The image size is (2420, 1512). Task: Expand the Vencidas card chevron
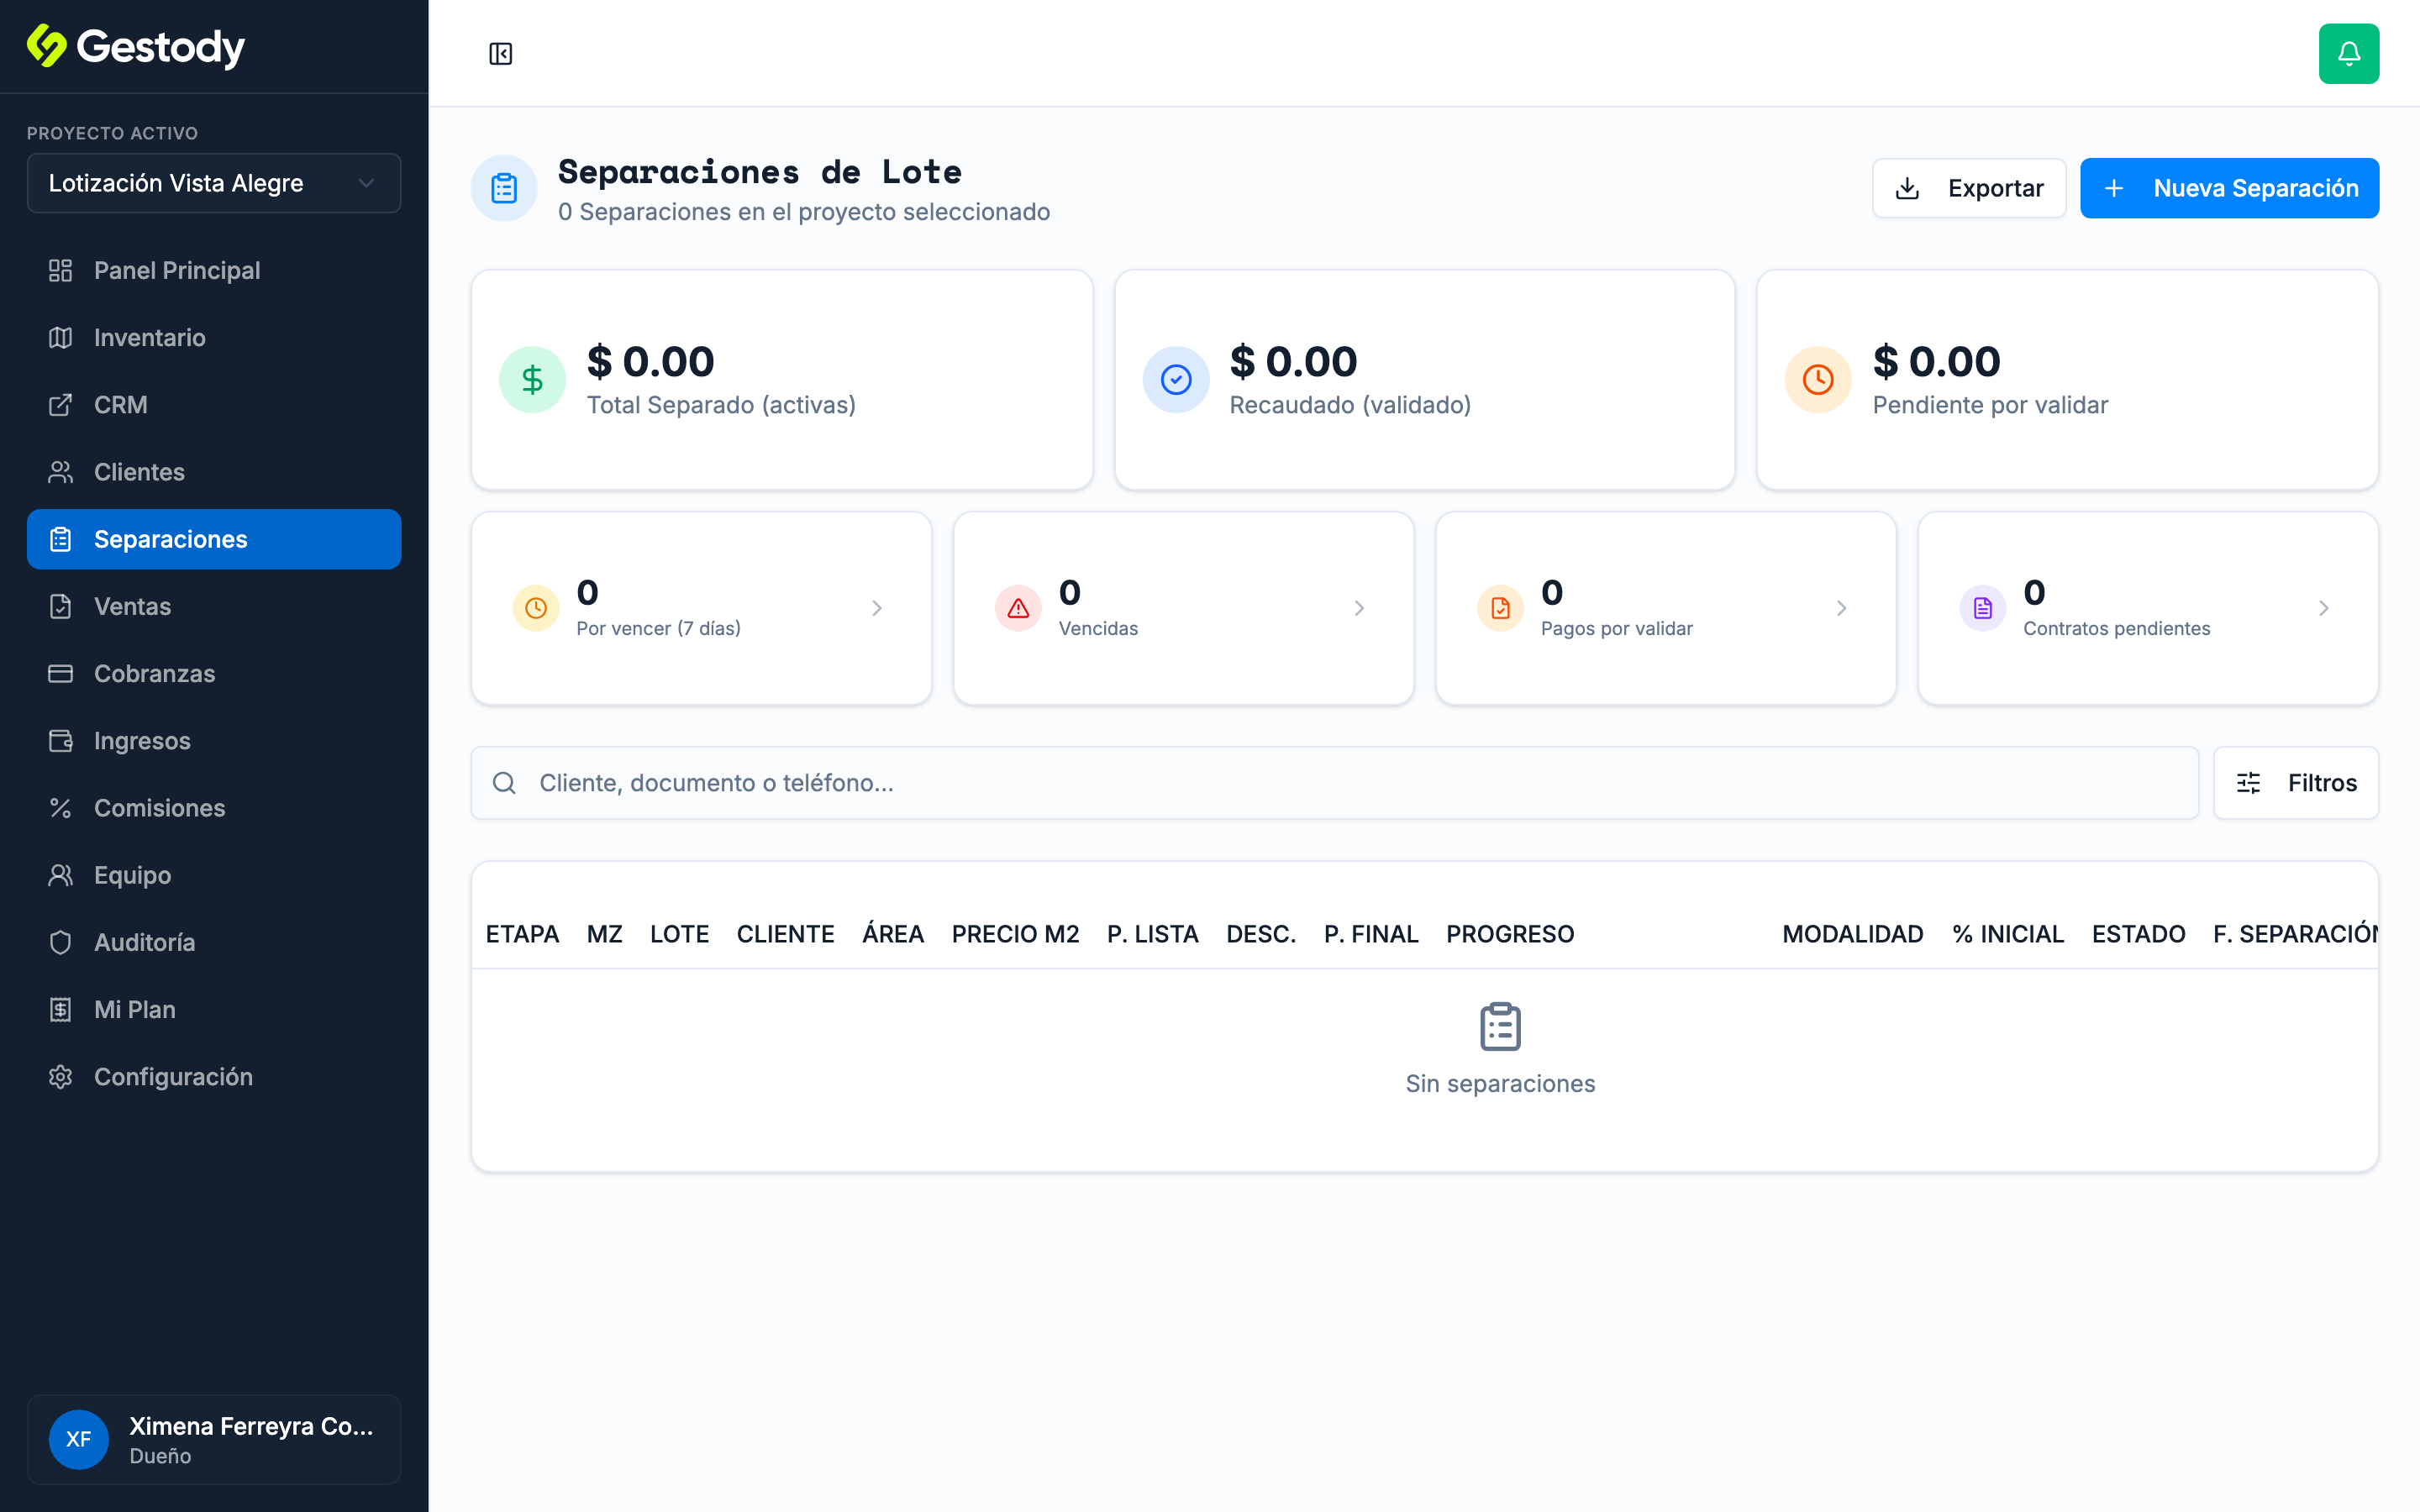(1359, 608)
